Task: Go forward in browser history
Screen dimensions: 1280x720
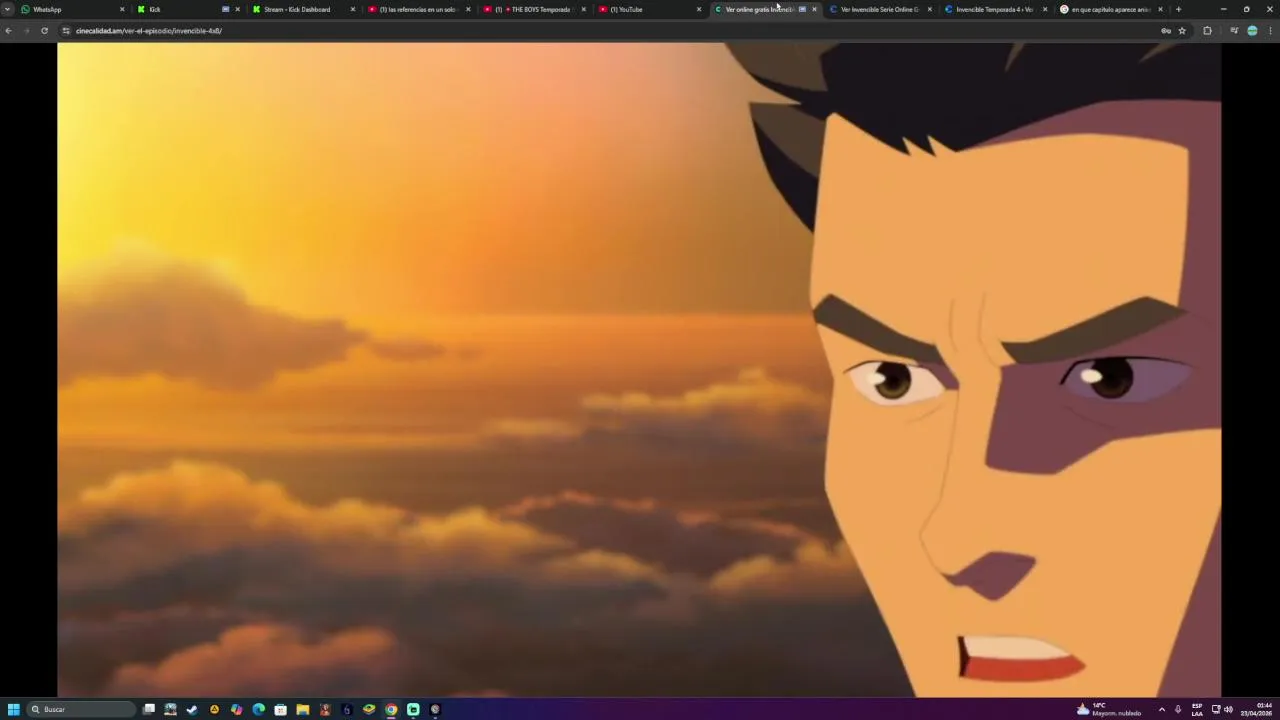Action: [26, 31]
